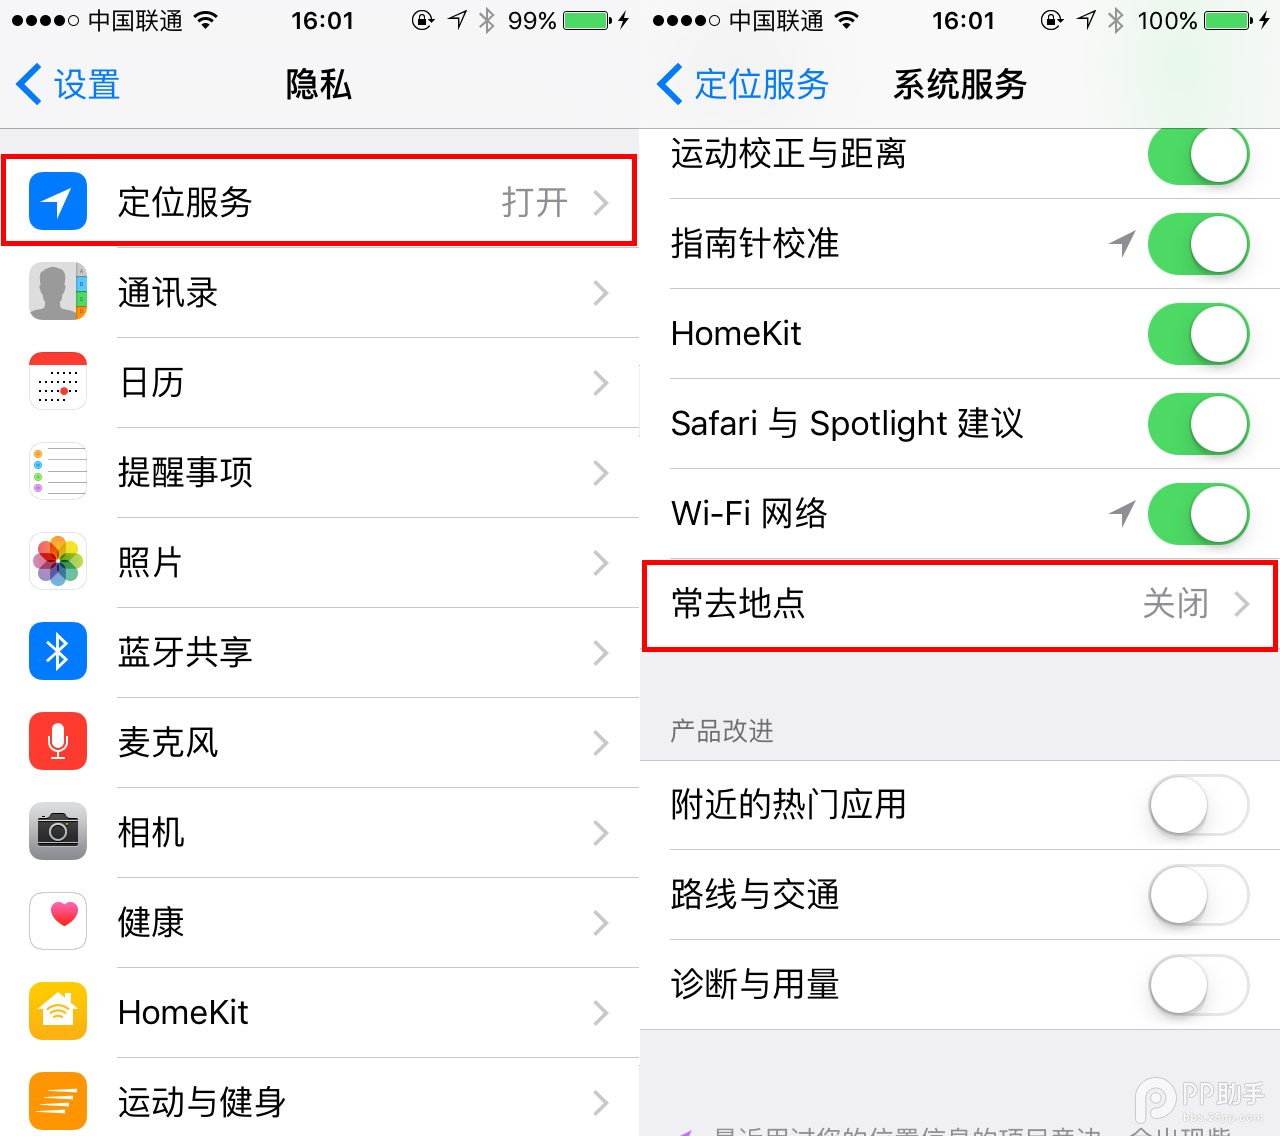This screenshot has width=1280, height=1136.
Task: Open the 提醒事项 row chevron
Action: 601,473
